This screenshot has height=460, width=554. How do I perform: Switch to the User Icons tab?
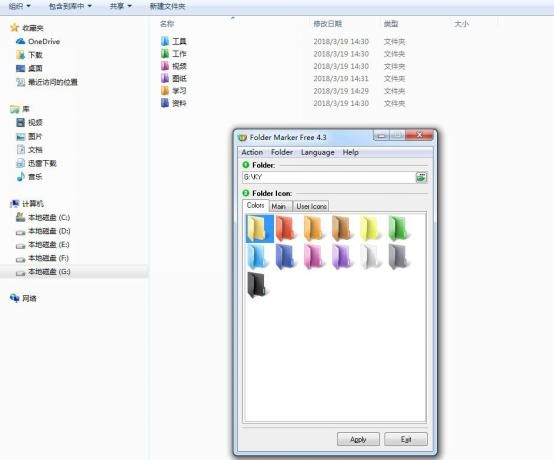point(311,206)
